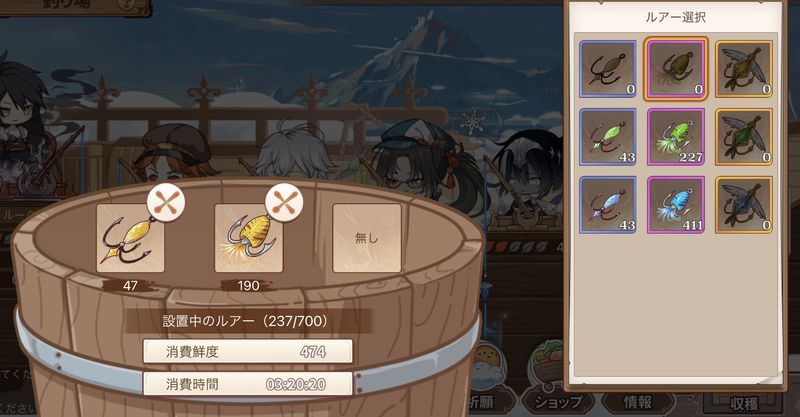Click the empty 無し lure slot
This screenshot has height=417, width=800.
coord(367,238)
